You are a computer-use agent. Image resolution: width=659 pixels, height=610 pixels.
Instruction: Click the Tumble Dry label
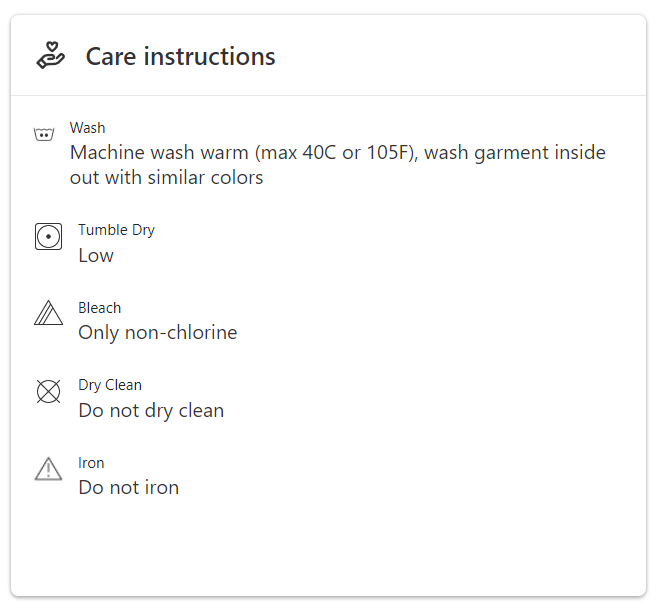click(116, 230)
